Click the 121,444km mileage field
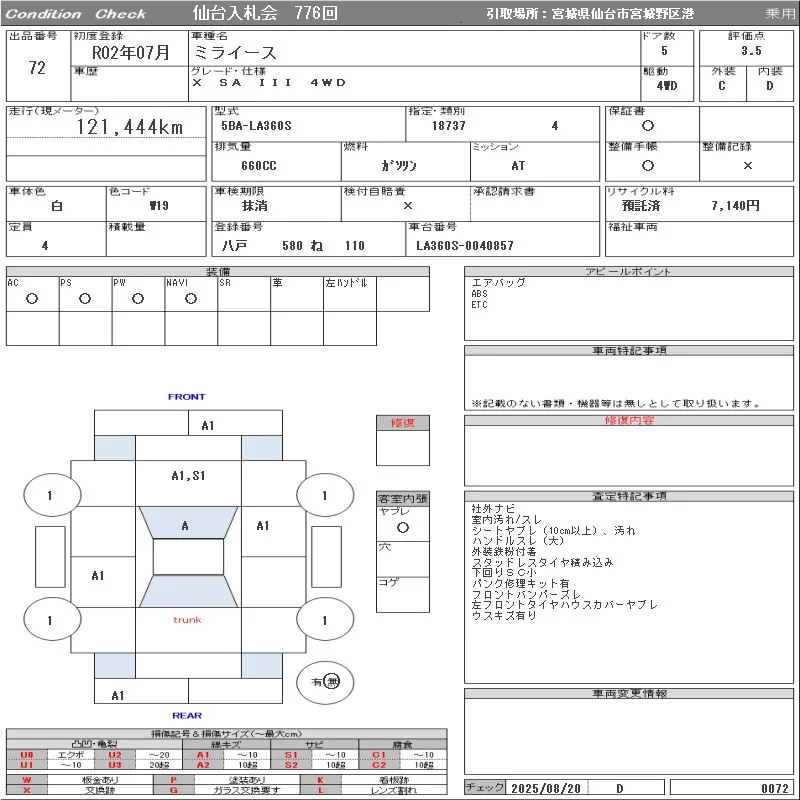The height and width of the screenshot is (800, 800). tap(130, 127)
